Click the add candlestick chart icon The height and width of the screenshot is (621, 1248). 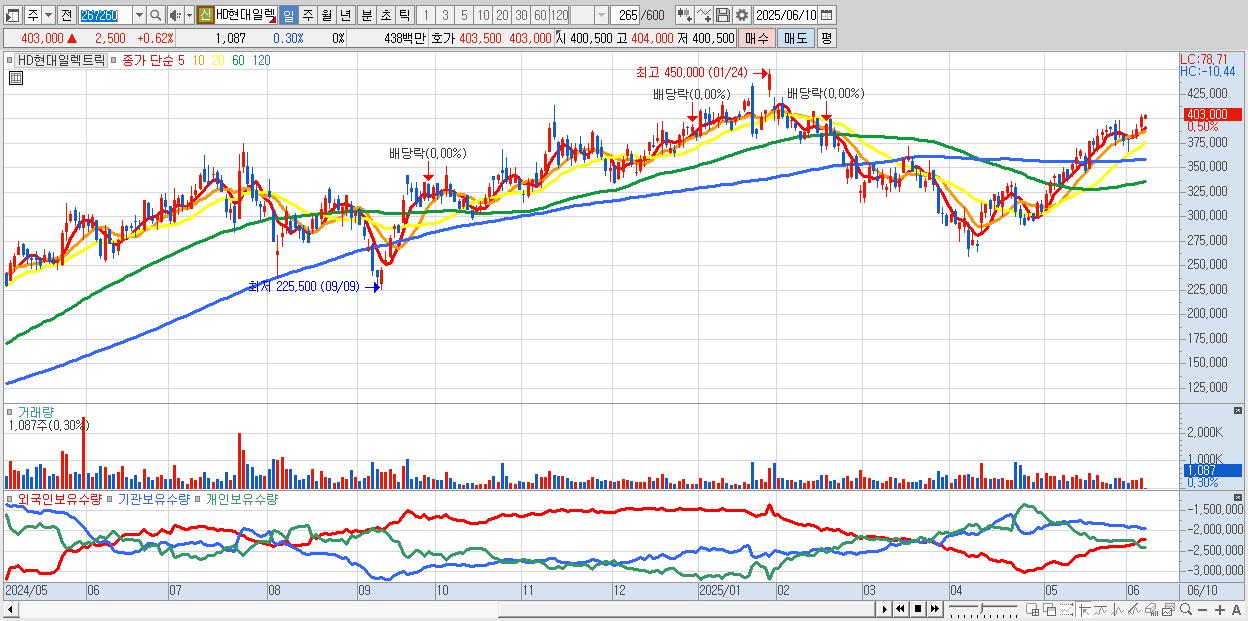coord(685,15)
